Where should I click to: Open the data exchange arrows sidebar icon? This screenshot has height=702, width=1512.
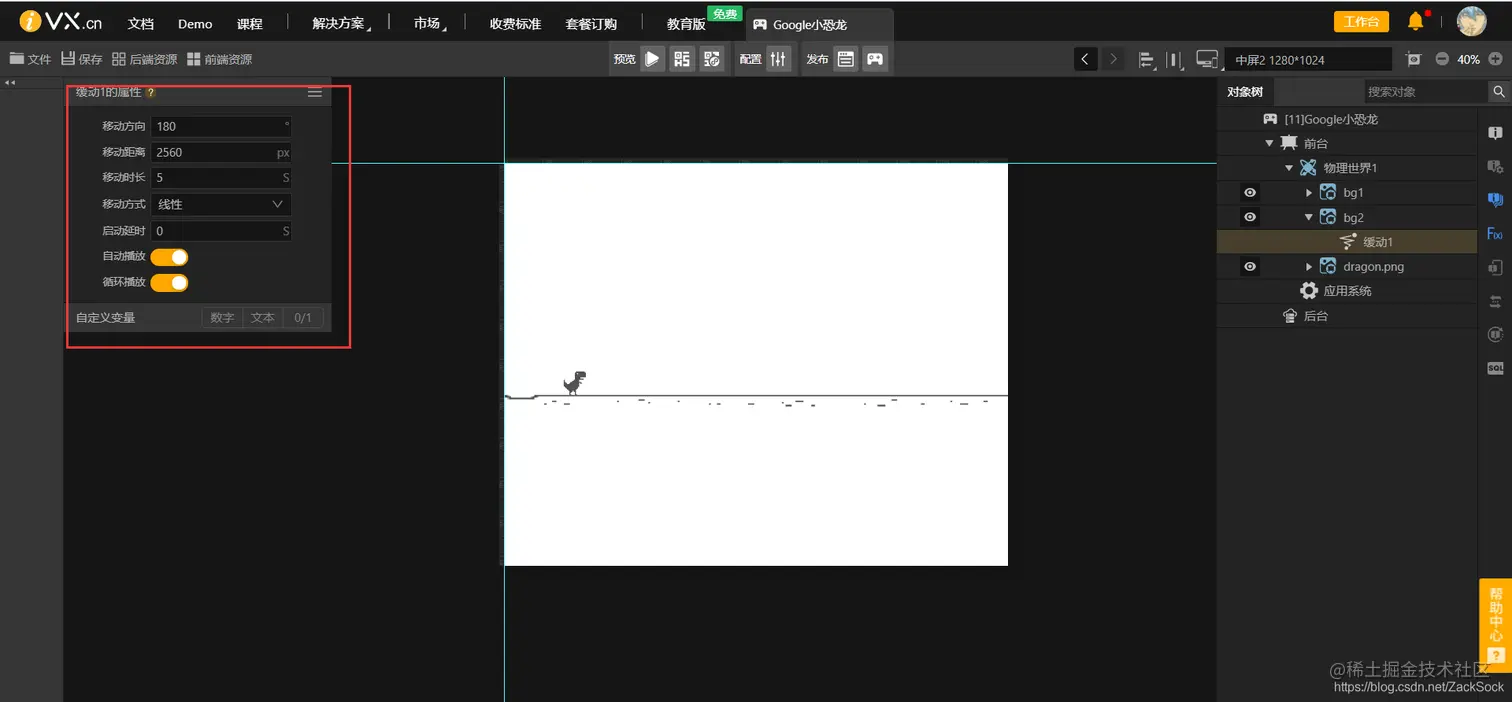1495,301
